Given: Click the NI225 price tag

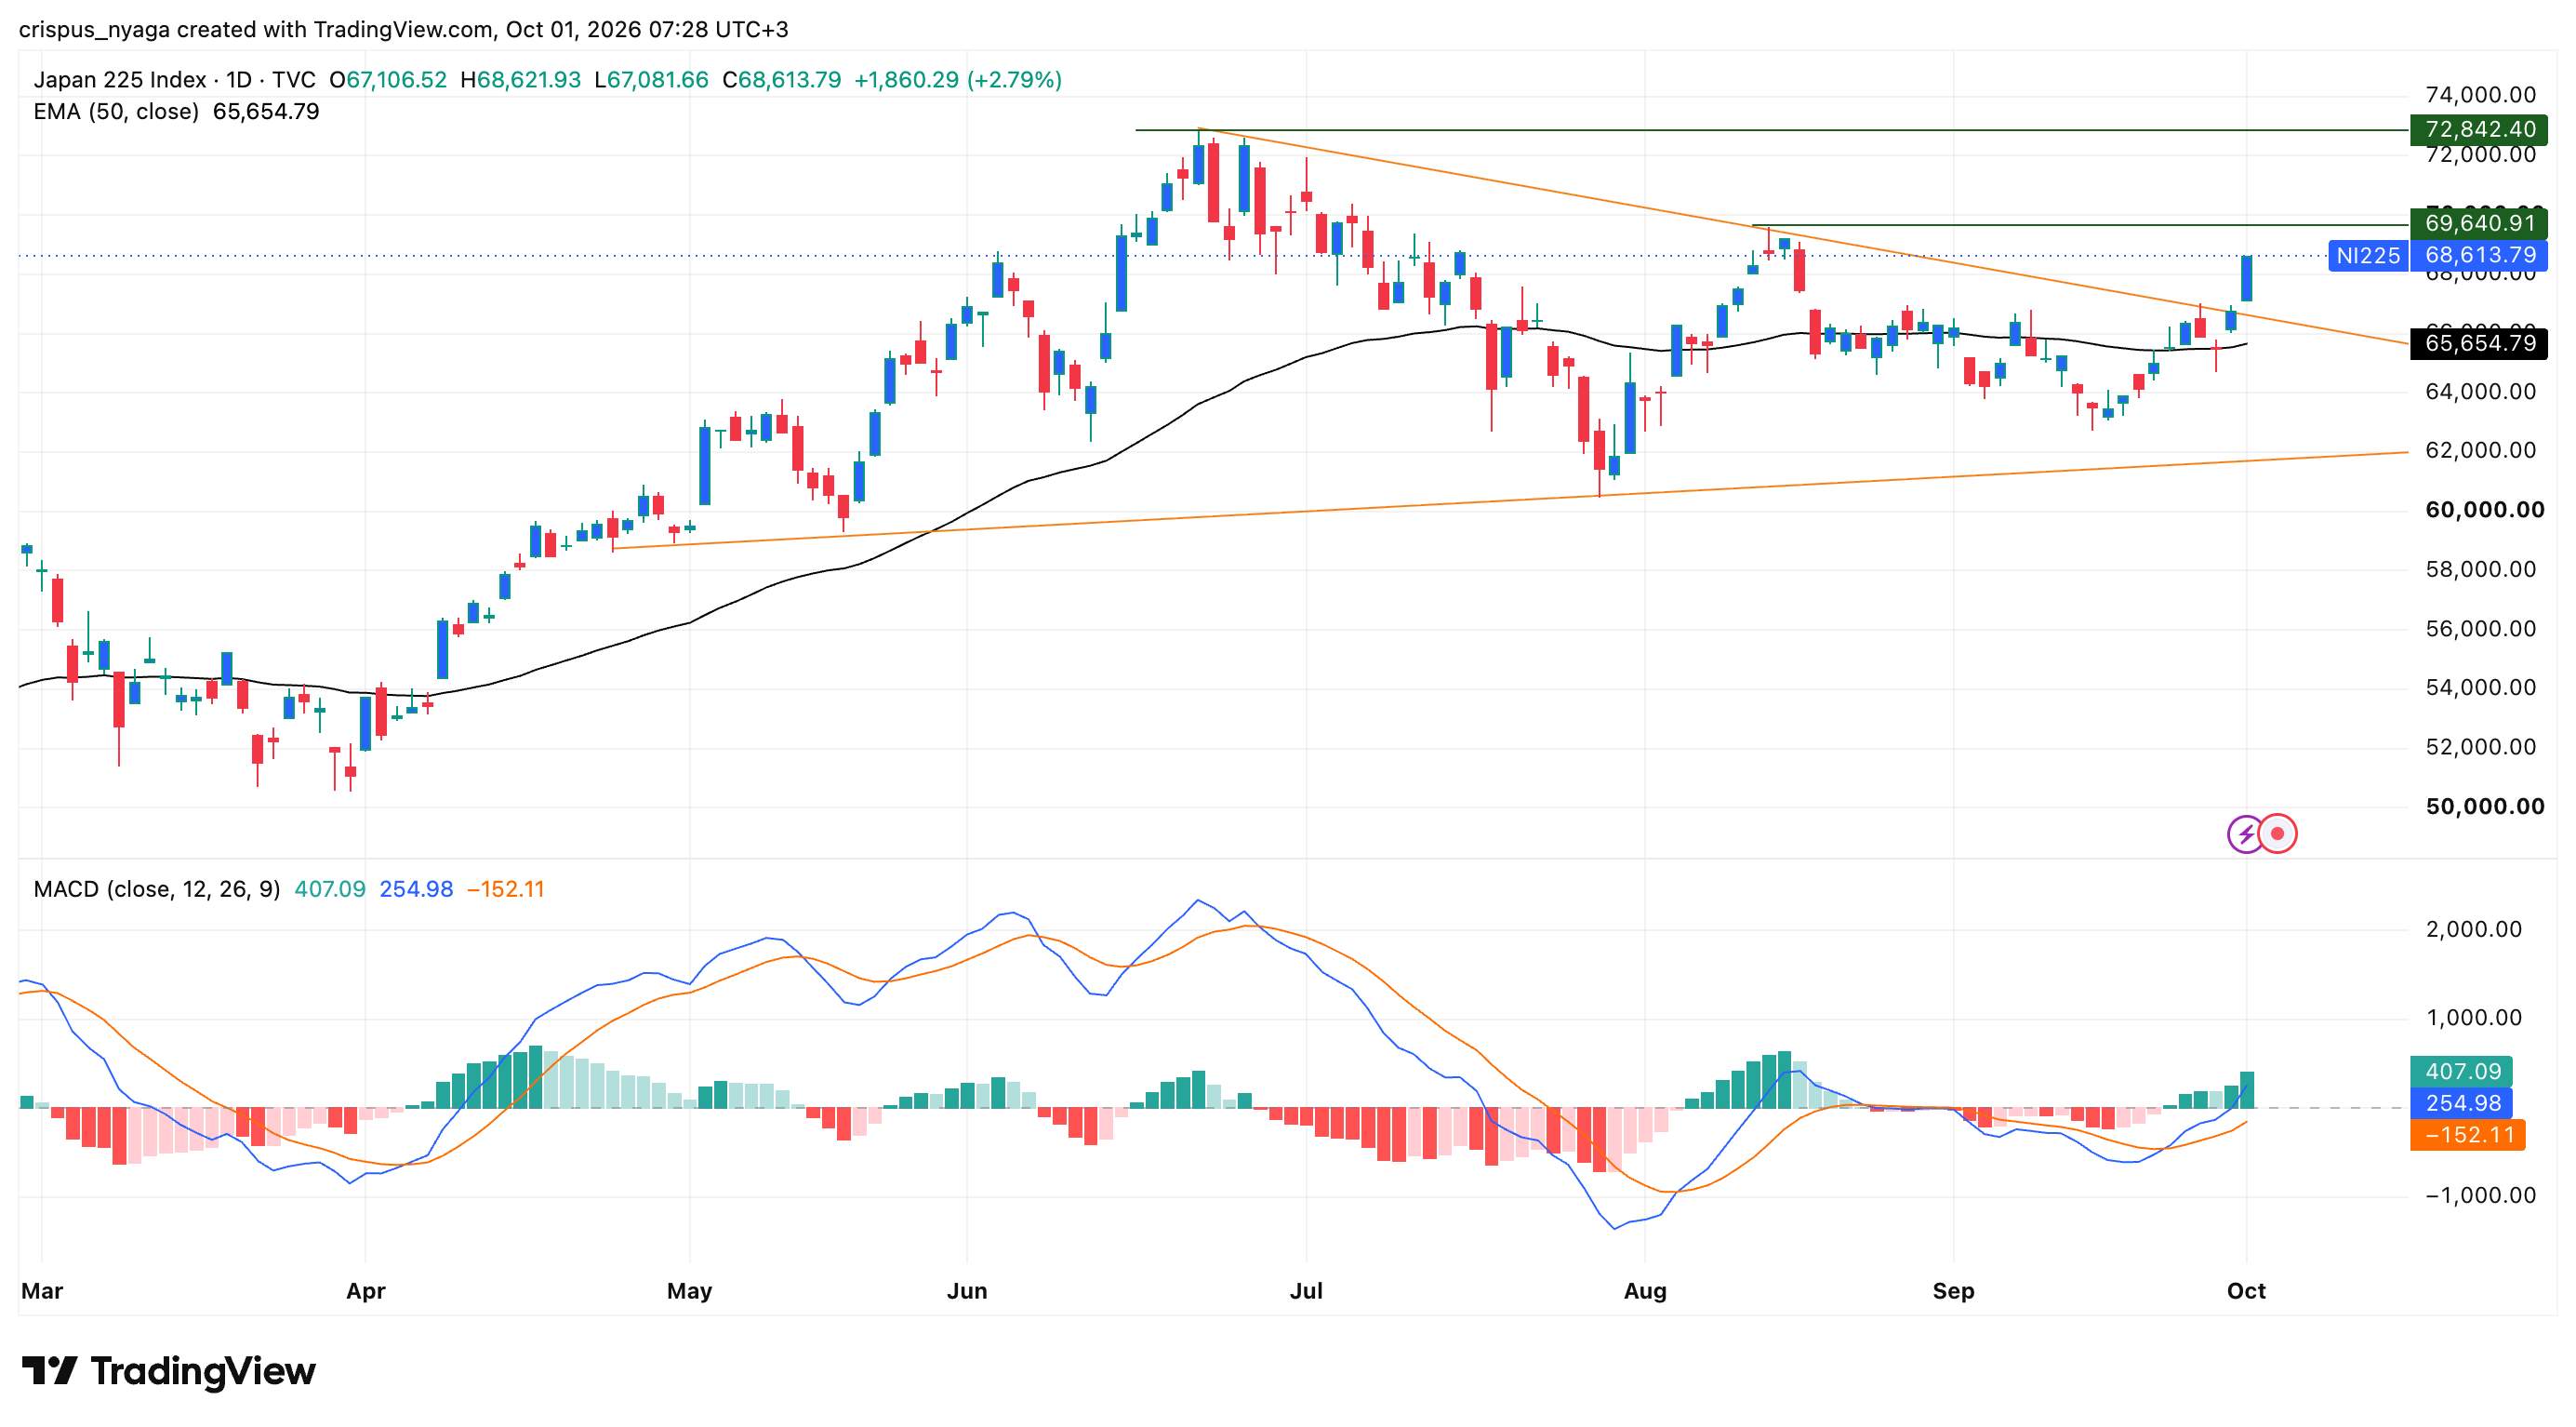Looking at the screenshot, I should pos(2367,256).
